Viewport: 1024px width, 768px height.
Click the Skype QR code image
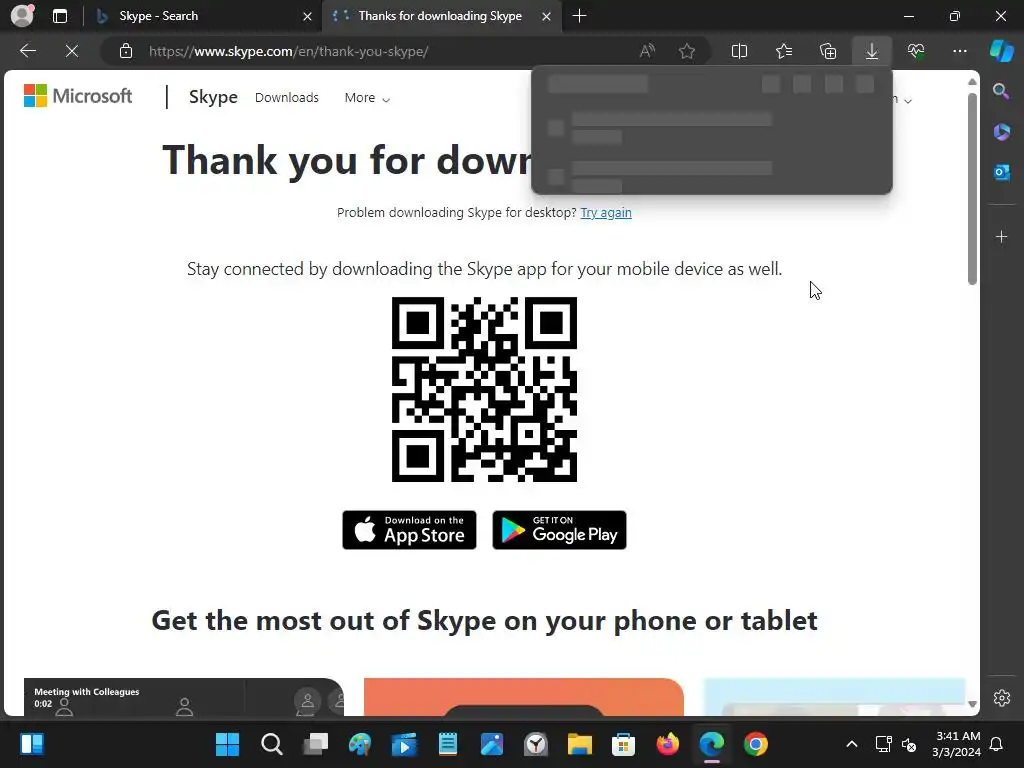(x=484, y=389)
